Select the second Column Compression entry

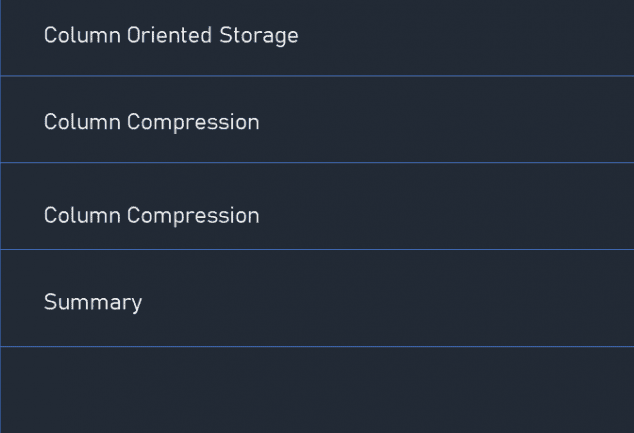[317, 206]
